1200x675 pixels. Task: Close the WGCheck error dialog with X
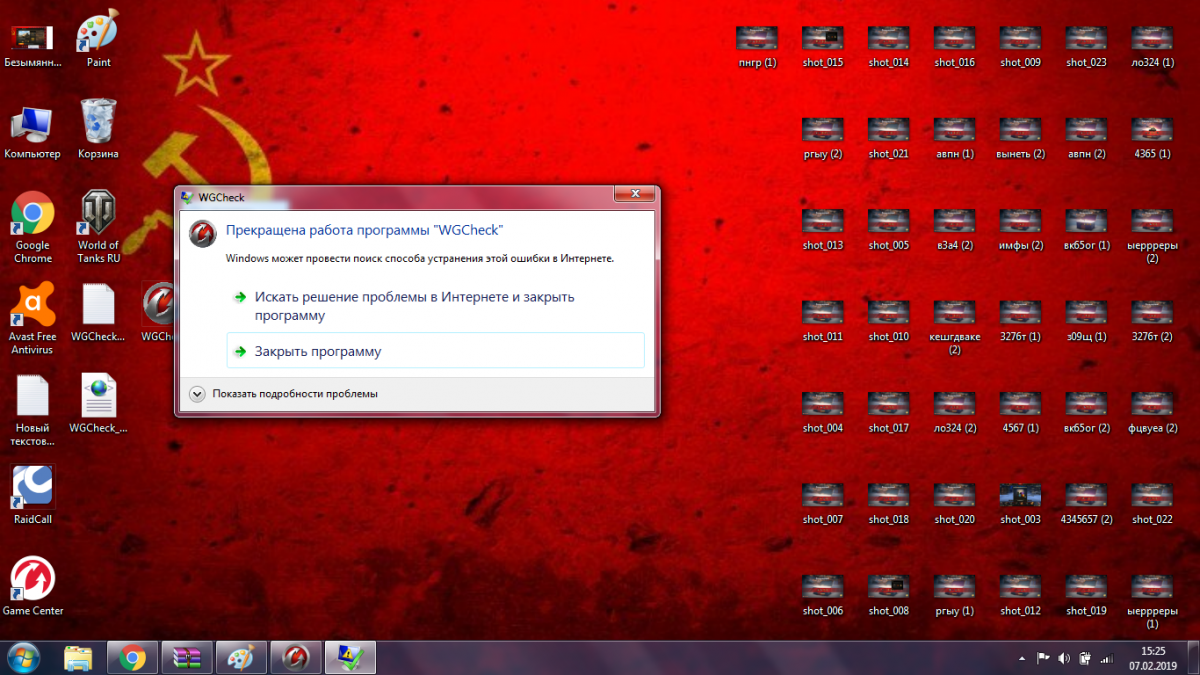[x=635, y=194]
